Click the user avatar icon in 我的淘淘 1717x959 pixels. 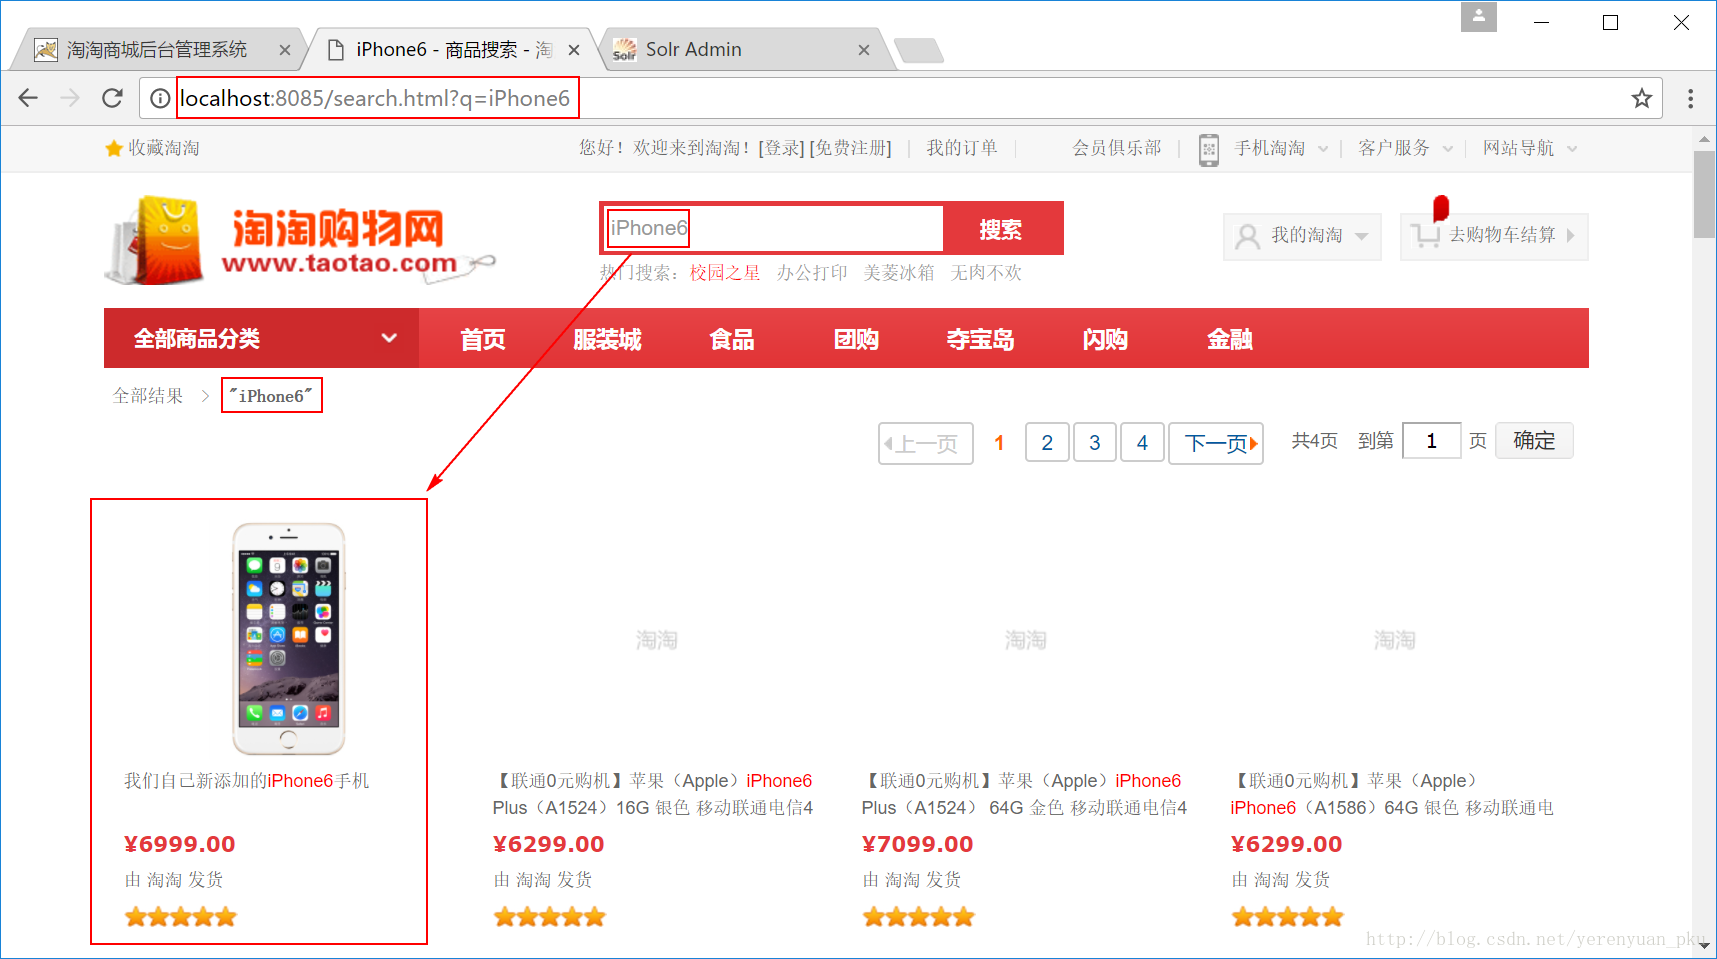(x=1247, y=236)
